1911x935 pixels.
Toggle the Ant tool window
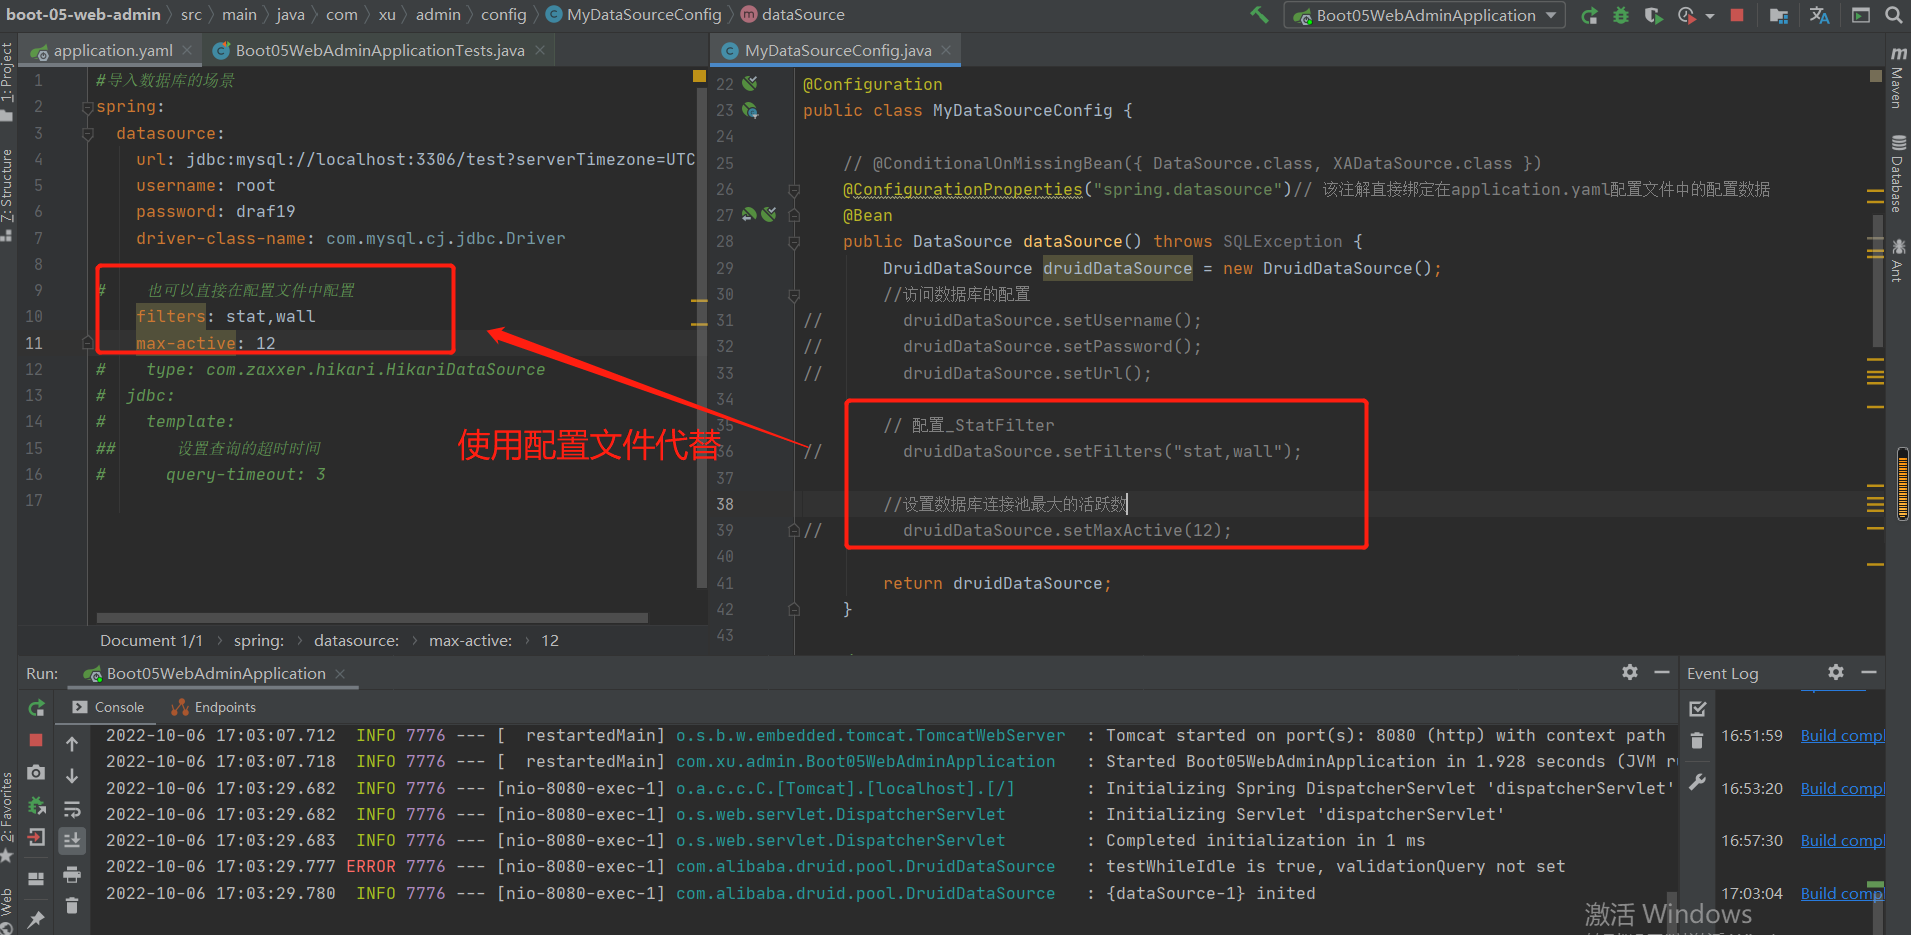[1897, 260]
